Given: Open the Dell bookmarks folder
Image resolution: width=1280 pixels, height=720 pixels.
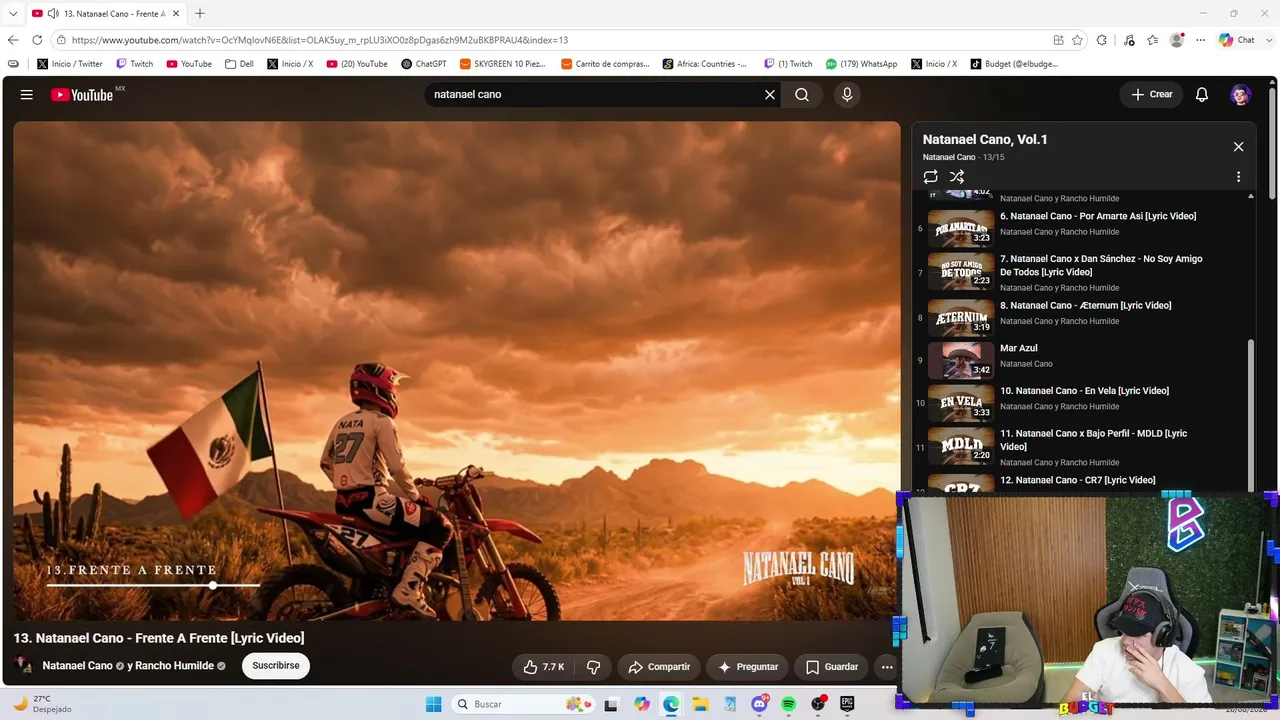Looking at the screenshot, I should [240, 64].
